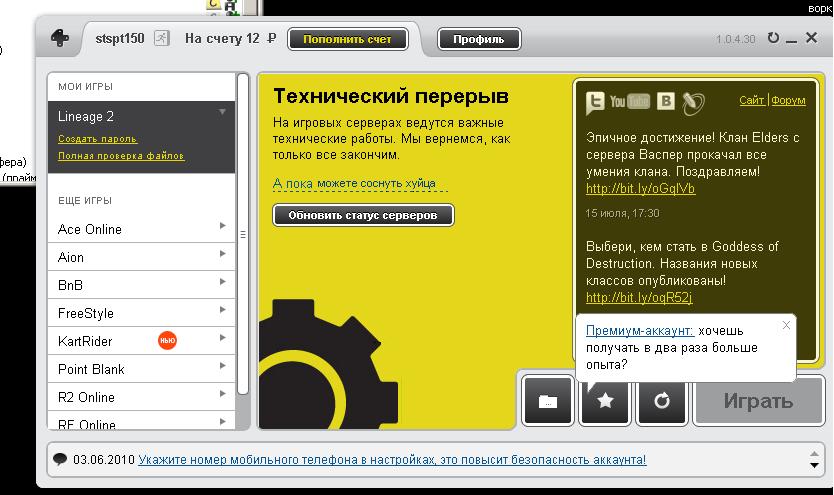Expand the Point Blank arrow
Screen dimensions: 834x495
click(x=223, y=365)
